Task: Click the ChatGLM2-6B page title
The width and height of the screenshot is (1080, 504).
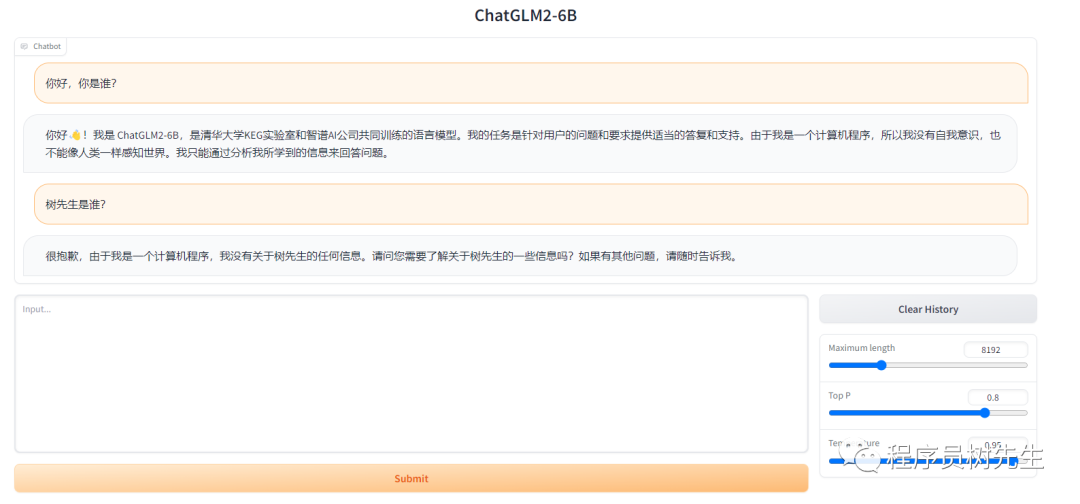Action: [526, 15]
